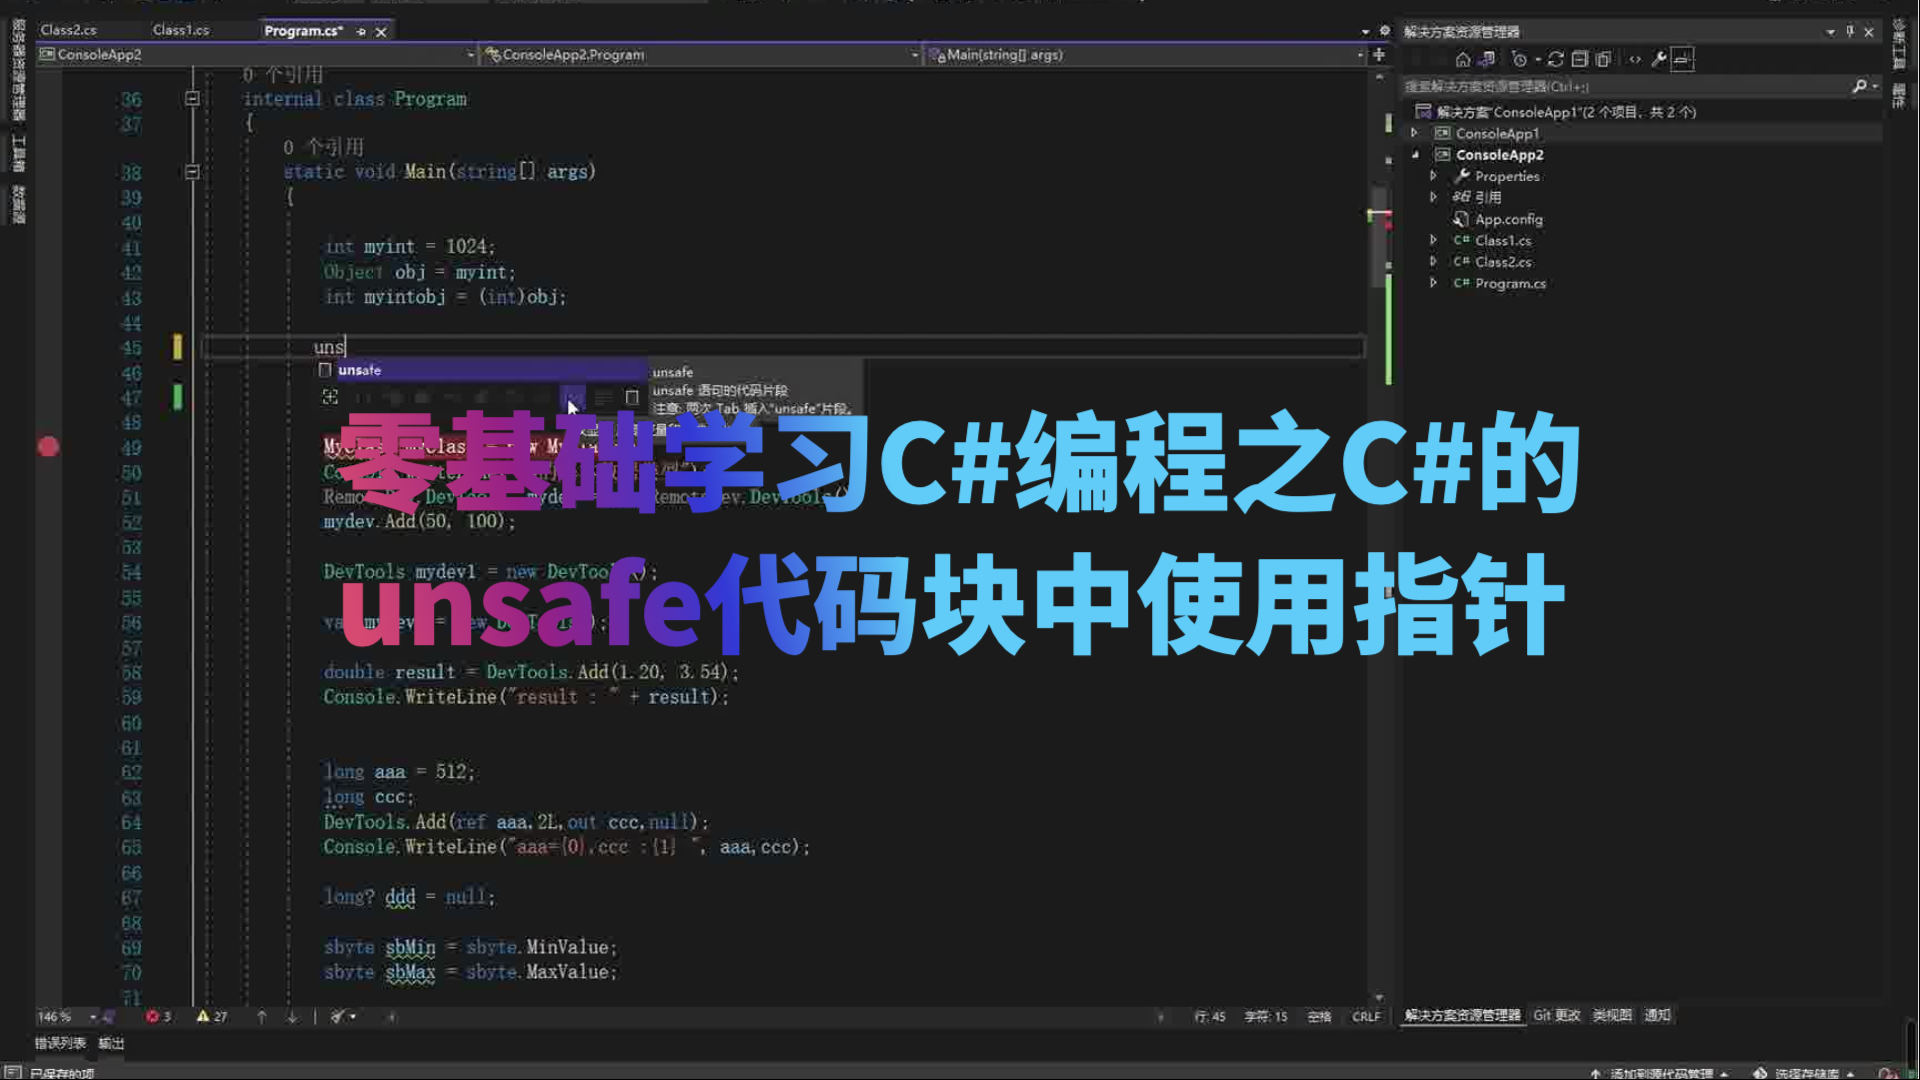The width and height of the screenshot is (1920, 1080).
Task: Switch to Git 更改 tab
Action: [1556, 1015]
